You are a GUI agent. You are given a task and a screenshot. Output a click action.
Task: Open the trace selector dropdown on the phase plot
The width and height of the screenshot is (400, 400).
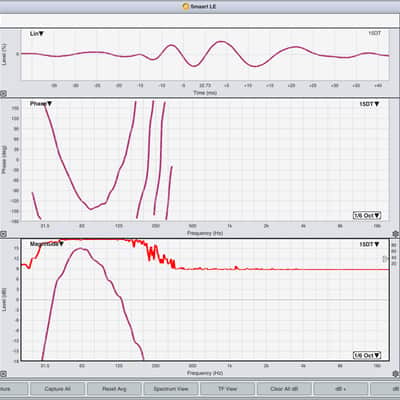(x=369, y=104)
